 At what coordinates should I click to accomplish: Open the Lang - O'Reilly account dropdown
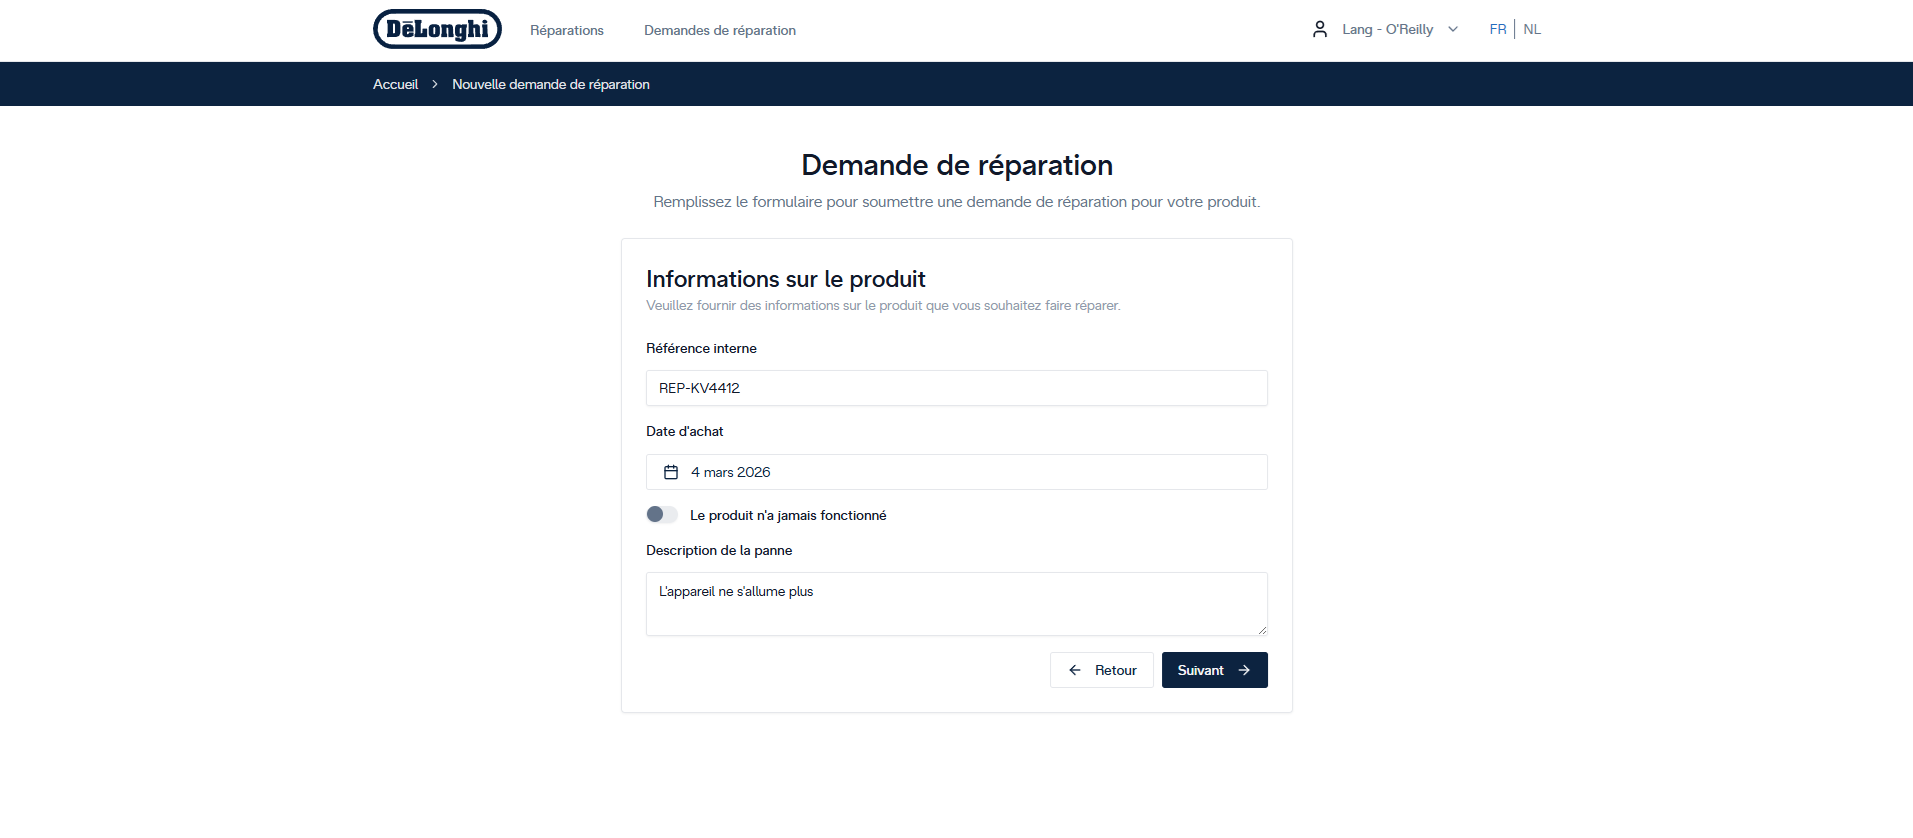(1387, 29)
